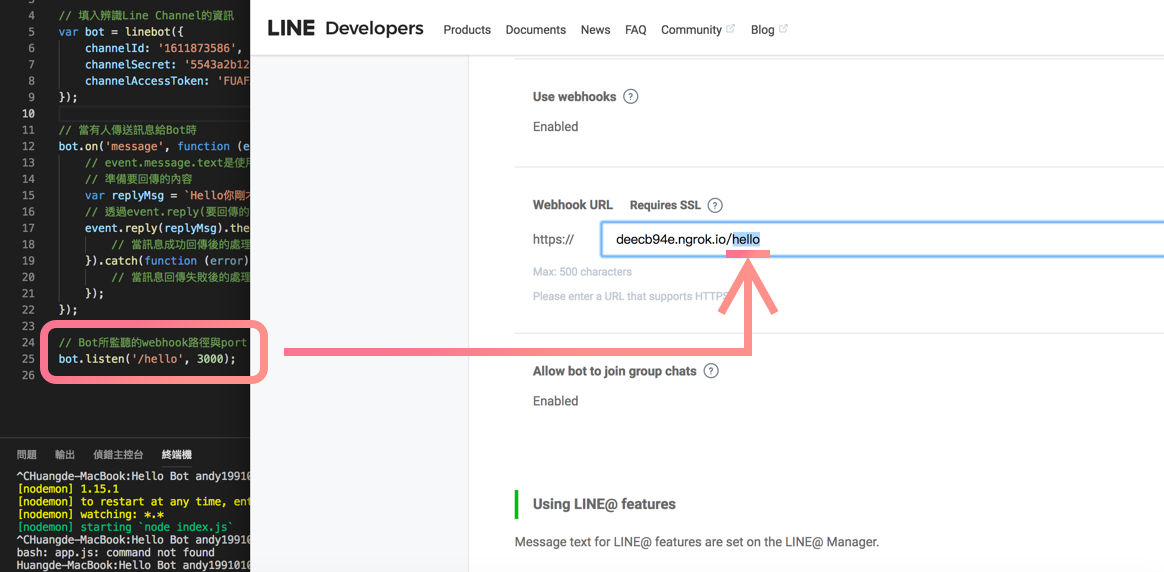This screenshot has height=572, width=1164.
Task: Click the .catch(function (error) code line
Action: pos(167,260)
